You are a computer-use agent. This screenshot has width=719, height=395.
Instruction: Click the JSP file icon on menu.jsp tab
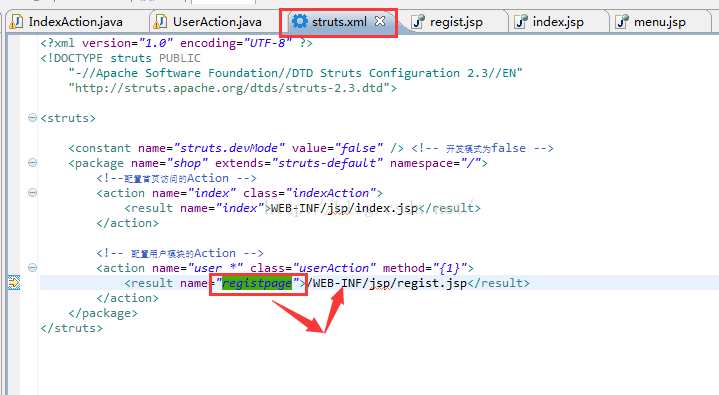tap(622, 22)
